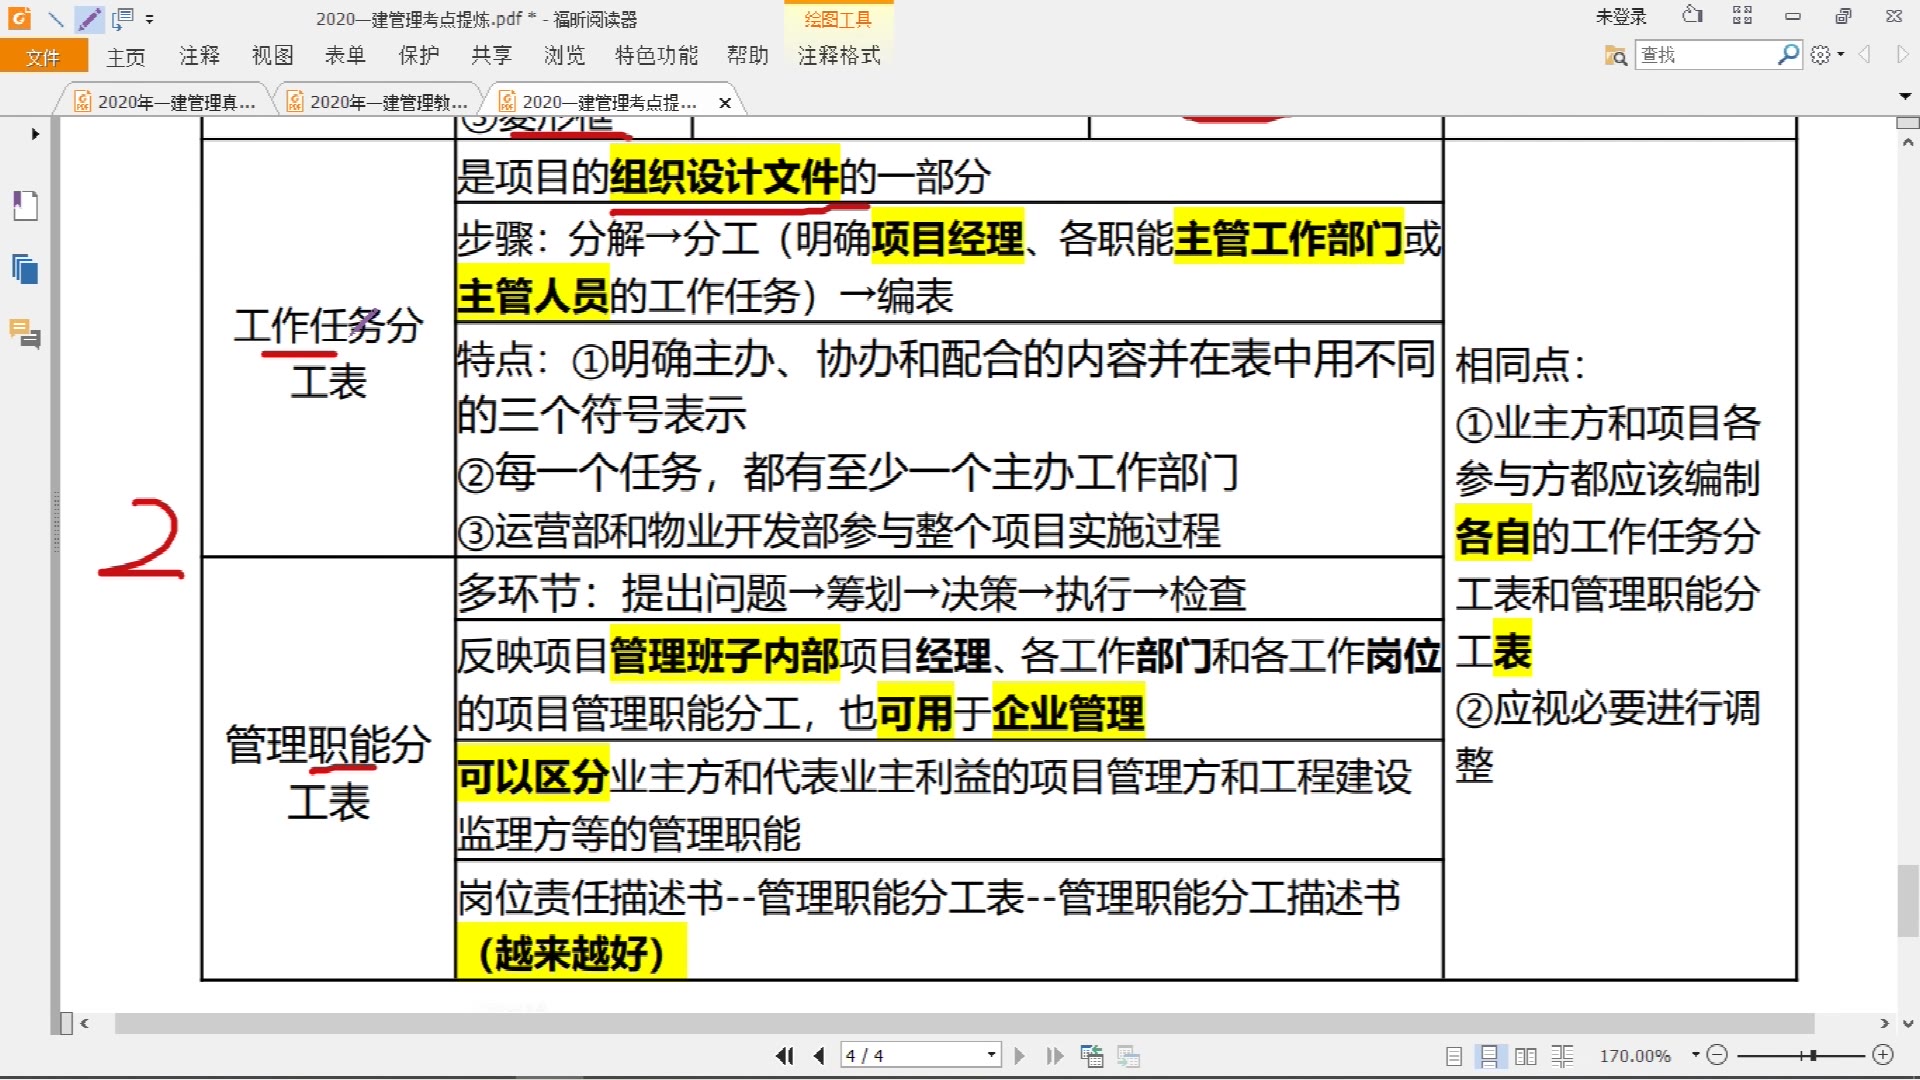Click the ribbon display grid icon

point(1742,15)
